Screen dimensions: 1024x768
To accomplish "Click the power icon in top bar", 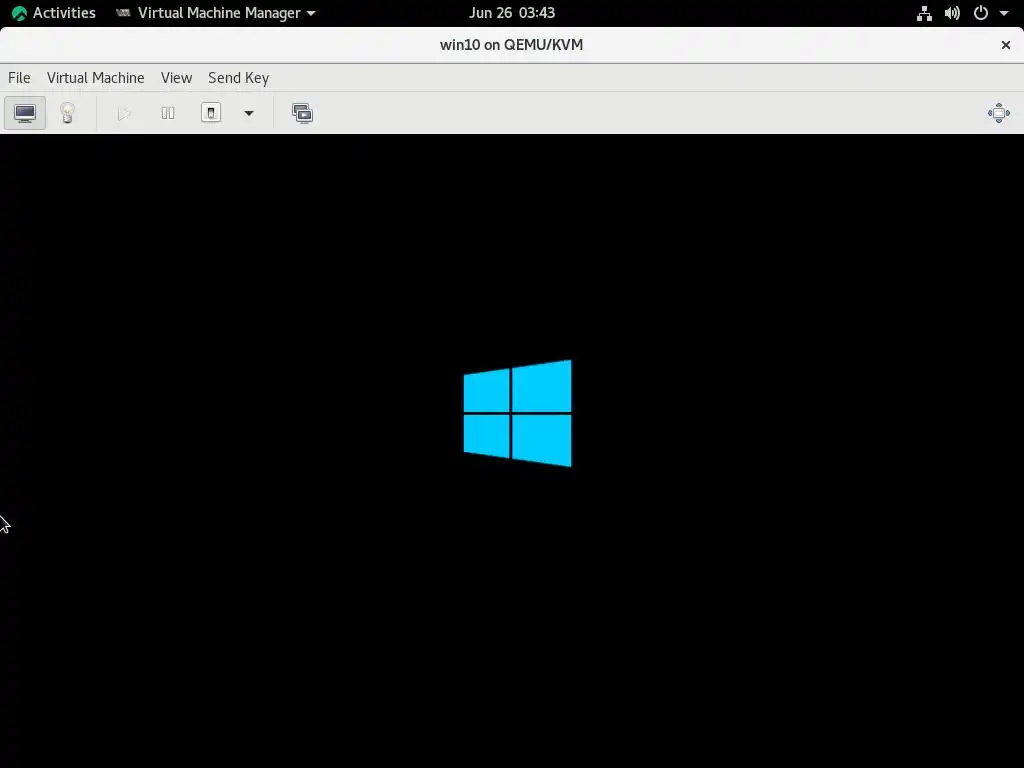I will [x=980, y=13].
